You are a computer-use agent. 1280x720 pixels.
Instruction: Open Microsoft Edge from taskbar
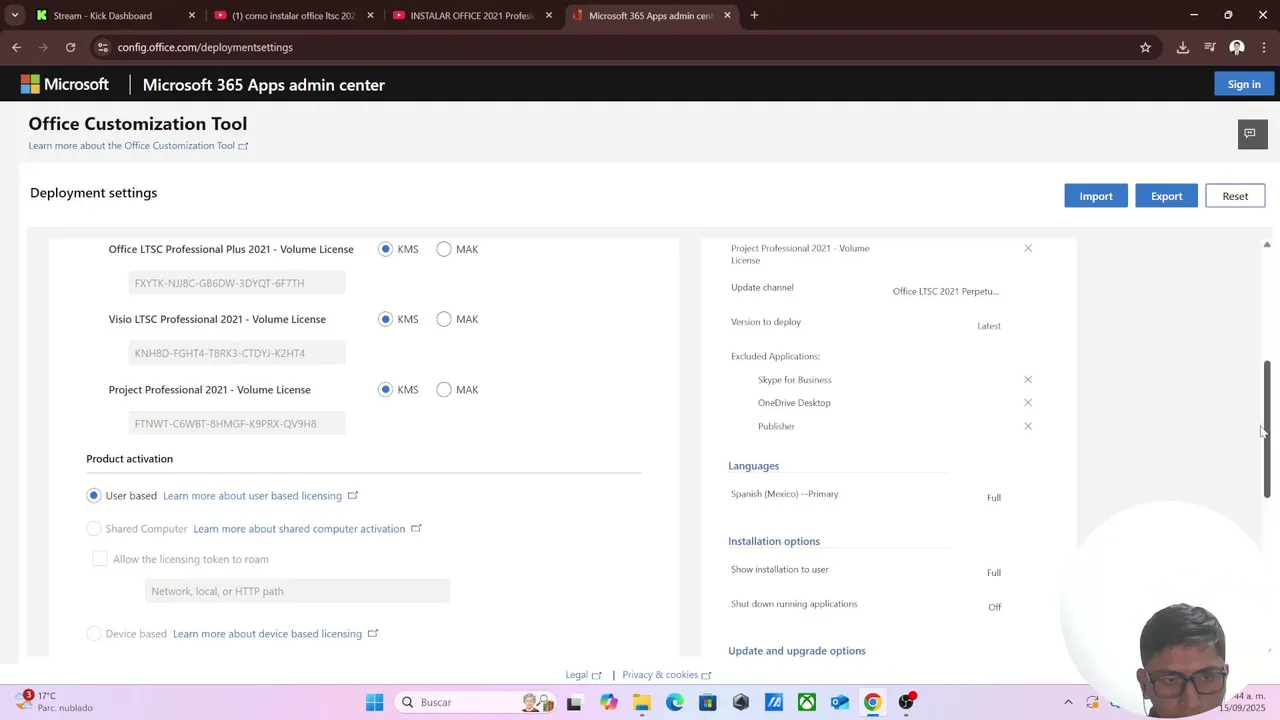(675, 702)
